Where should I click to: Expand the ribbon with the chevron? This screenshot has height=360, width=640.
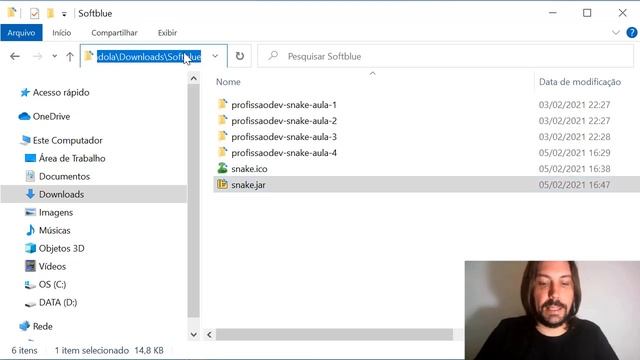tap(616, 33)
